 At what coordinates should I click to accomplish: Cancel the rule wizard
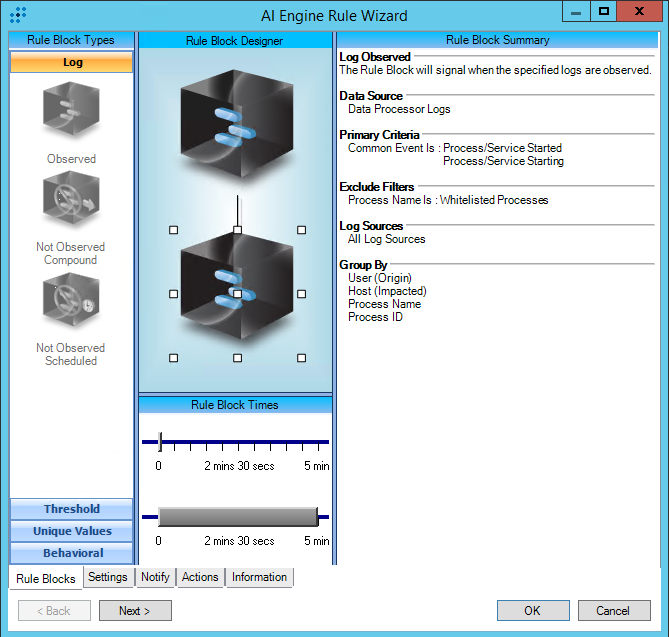pyautogui.click(x=613, y=611)
